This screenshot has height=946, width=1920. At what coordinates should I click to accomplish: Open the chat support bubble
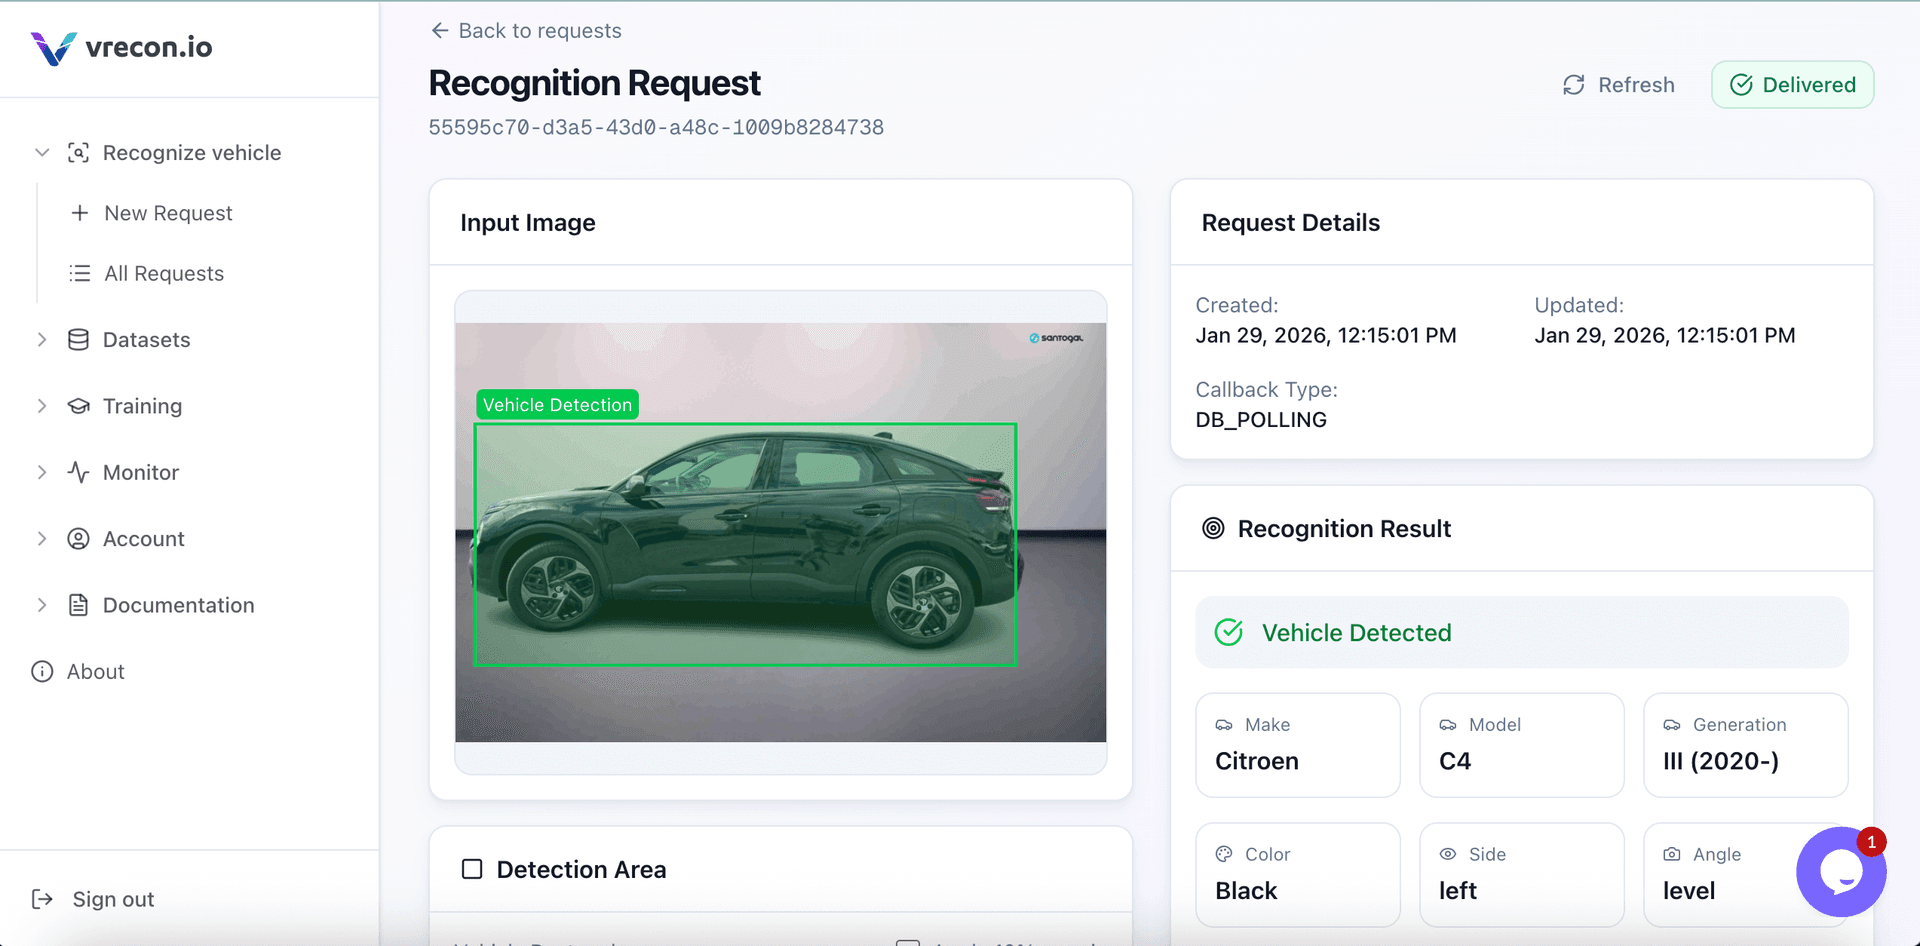pyautogui.click(x=1841, y=872)
